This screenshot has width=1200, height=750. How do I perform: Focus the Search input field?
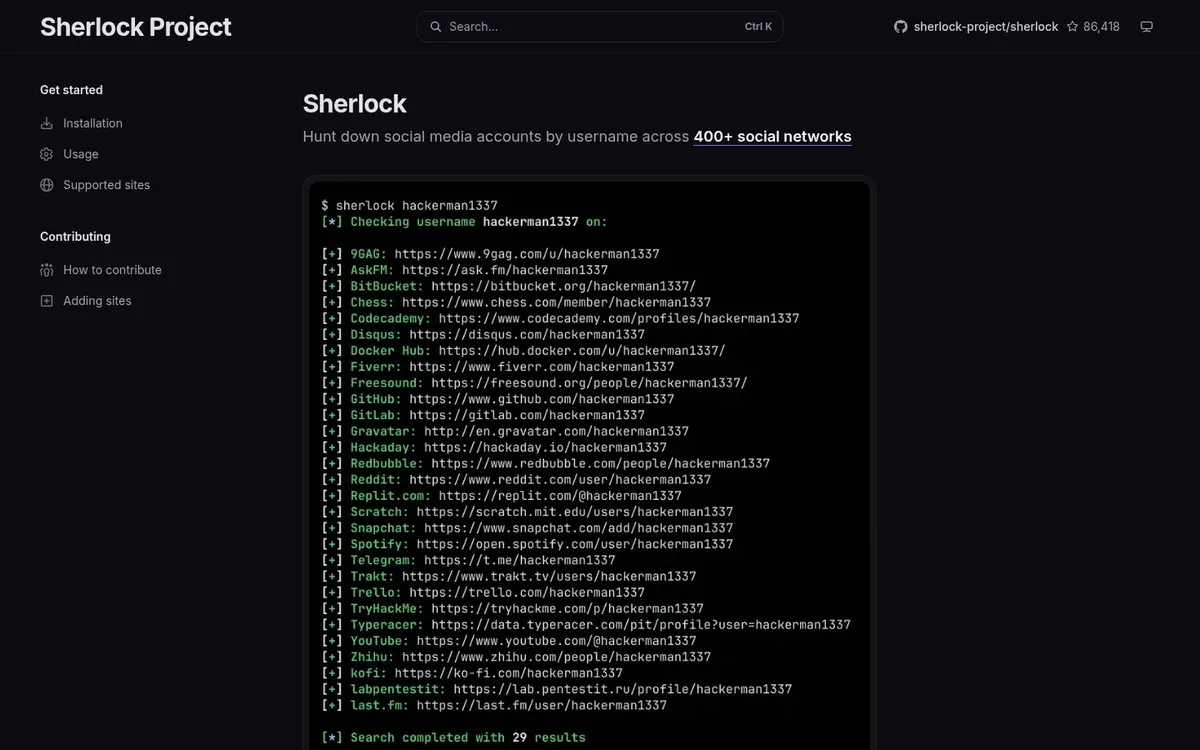pos(600,27)
